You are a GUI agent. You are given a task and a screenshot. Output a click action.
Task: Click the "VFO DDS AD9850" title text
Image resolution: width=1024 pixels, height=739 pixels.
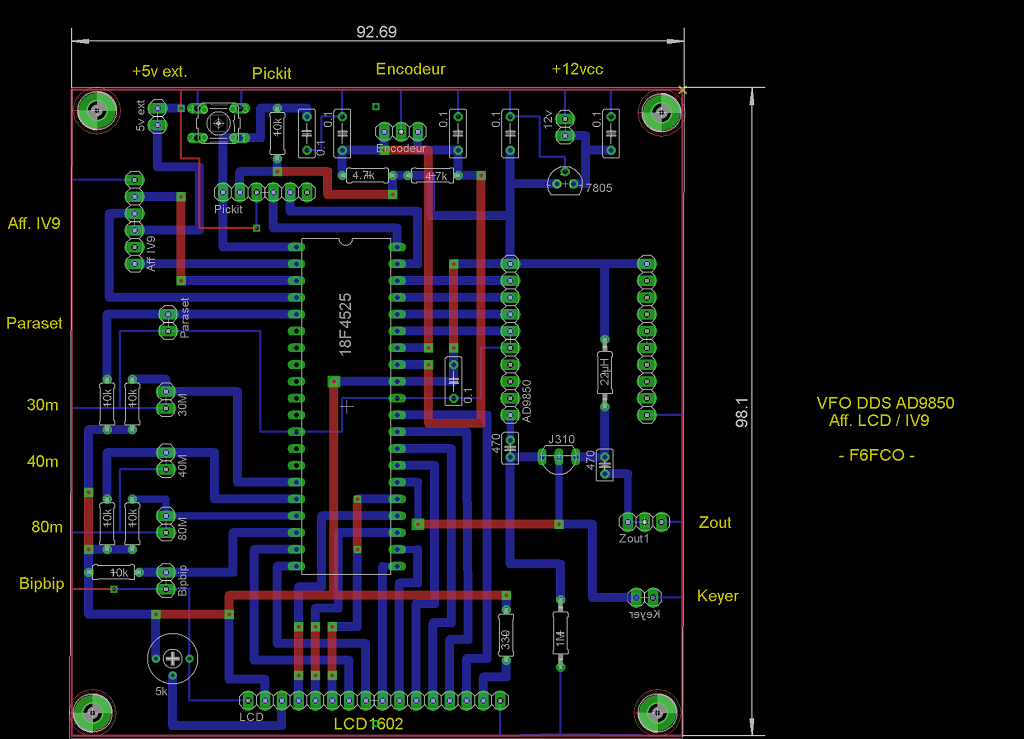pos(885,403)
